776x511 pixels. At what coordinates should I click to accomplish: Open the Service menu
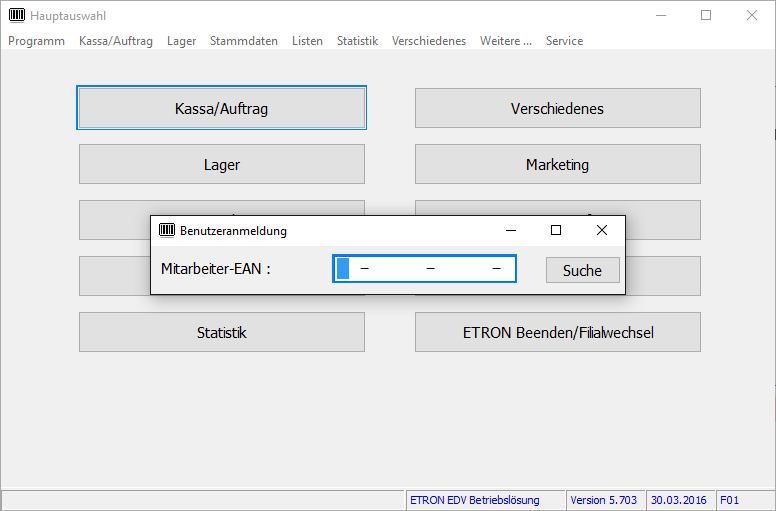[x=564, y=41]
